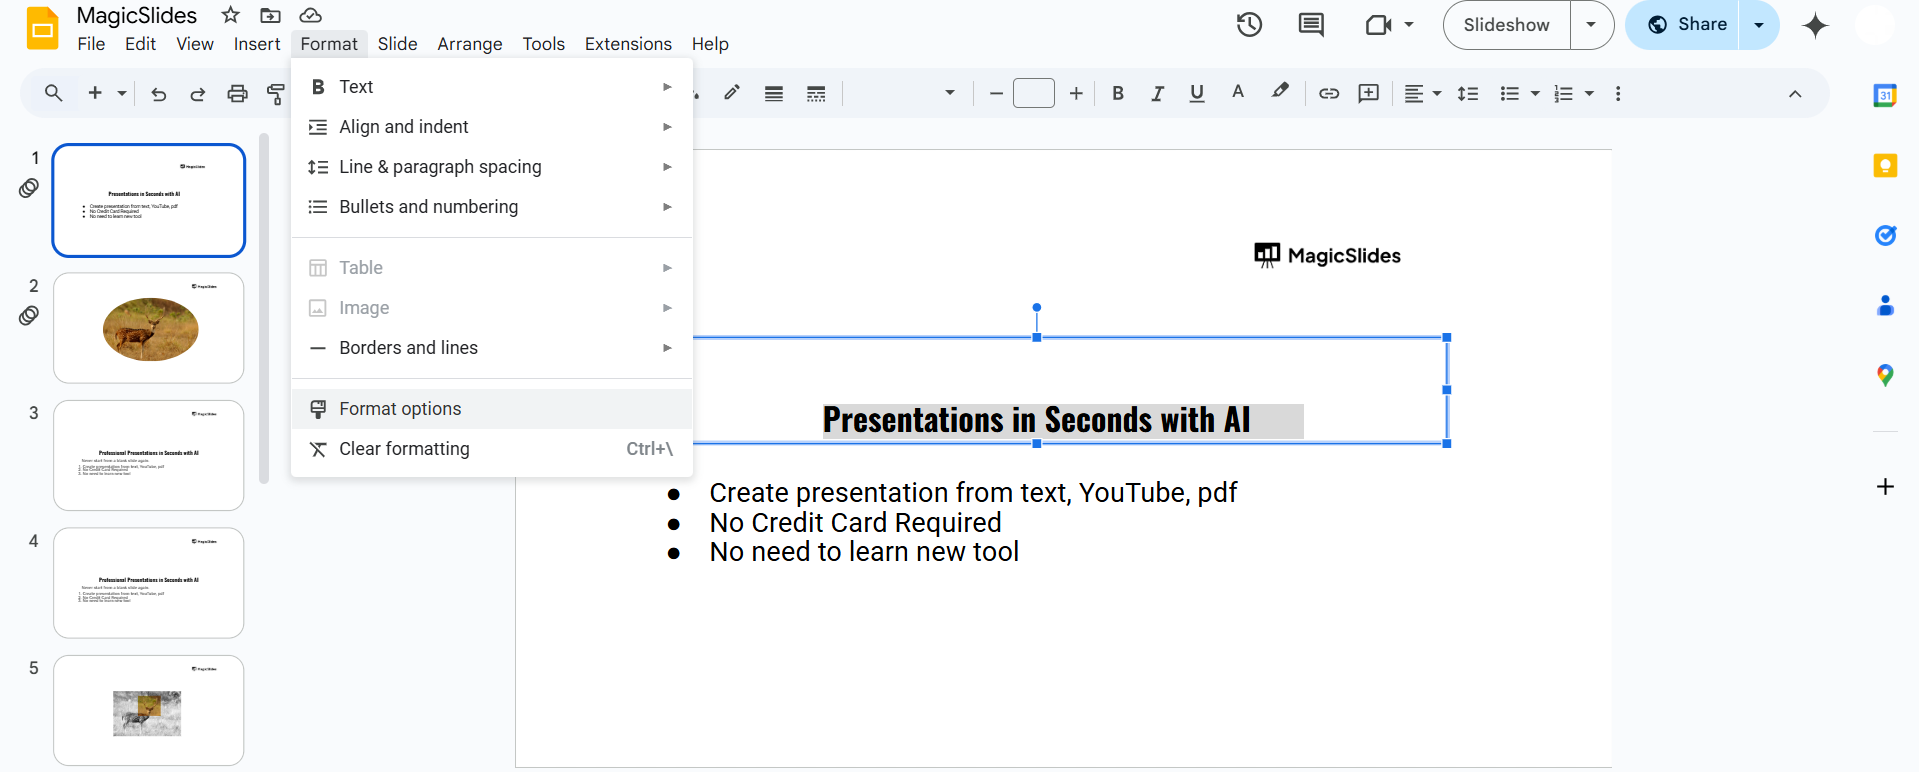Image resolution: width=1919 pixels, height=772 pixels.
Task: Click the Gemini sparkle icon
Action: click(x=1815, y=25)
